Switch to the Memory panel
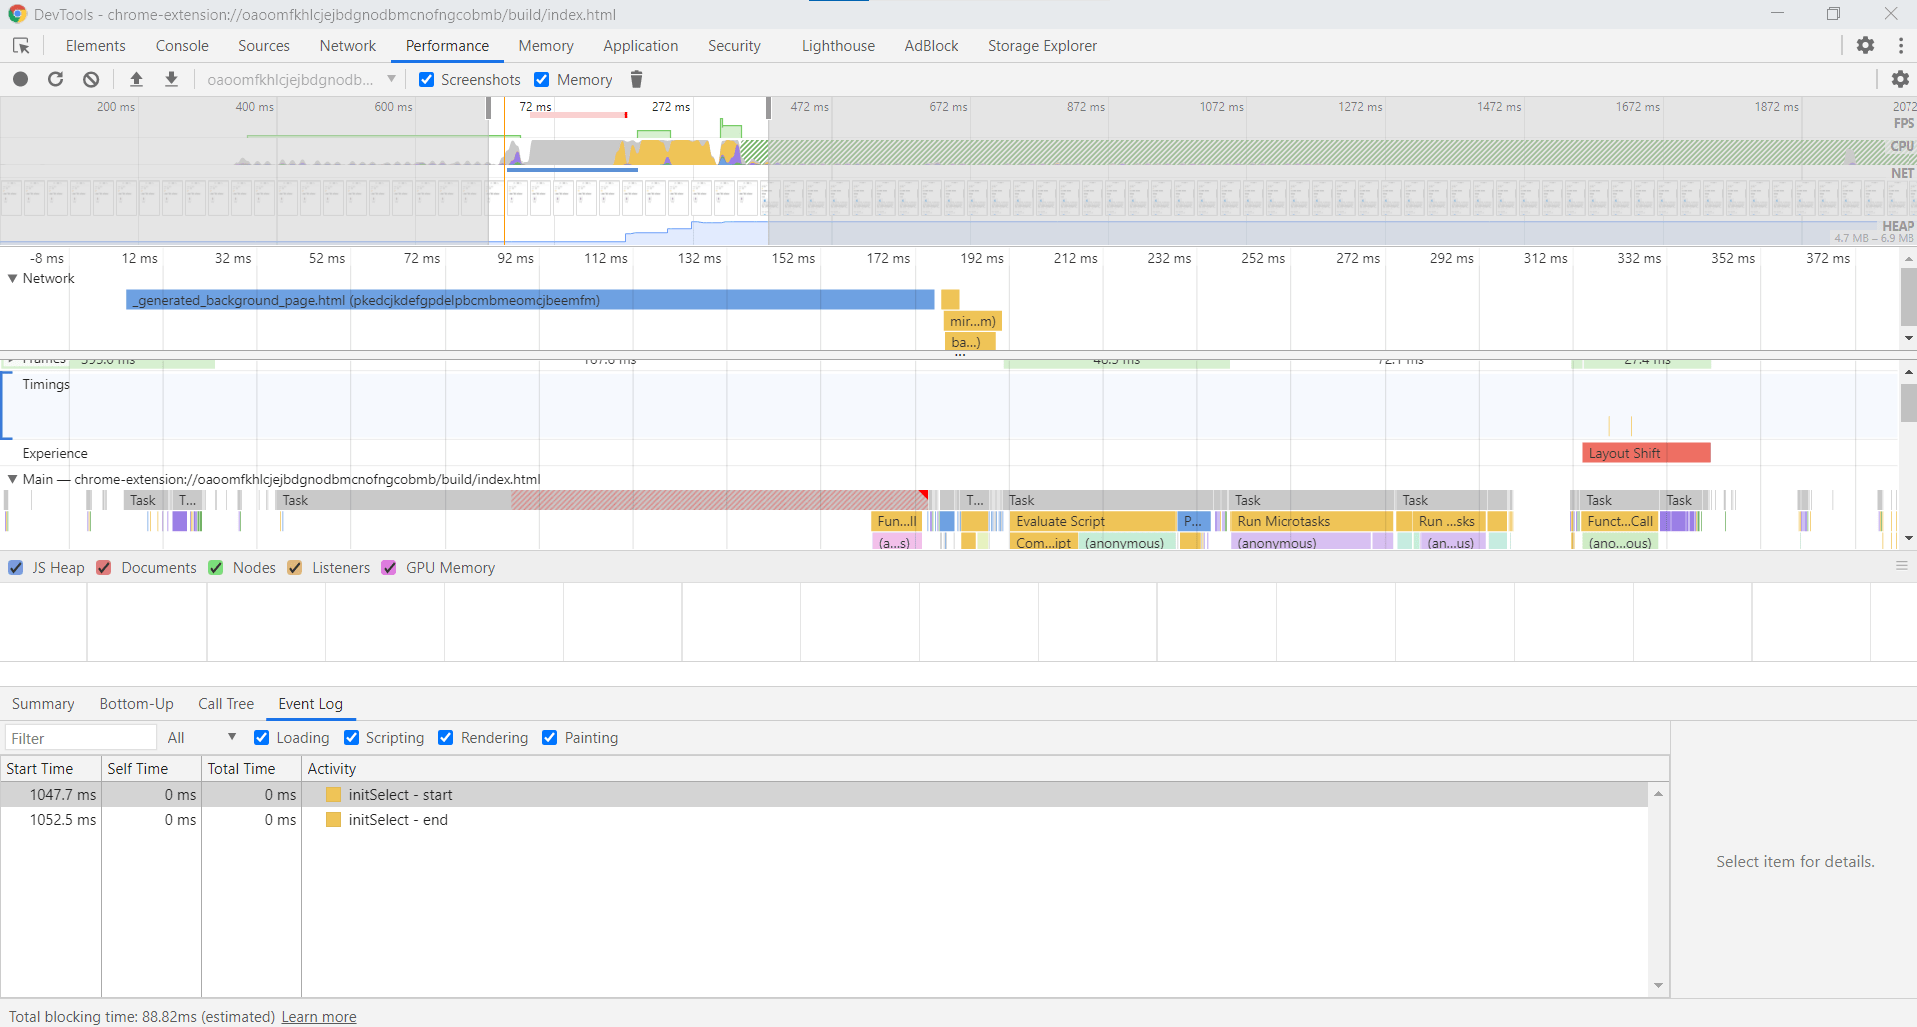This screenshot has width=1917, height=1027. pyautogui.click(x=545, y=46)
